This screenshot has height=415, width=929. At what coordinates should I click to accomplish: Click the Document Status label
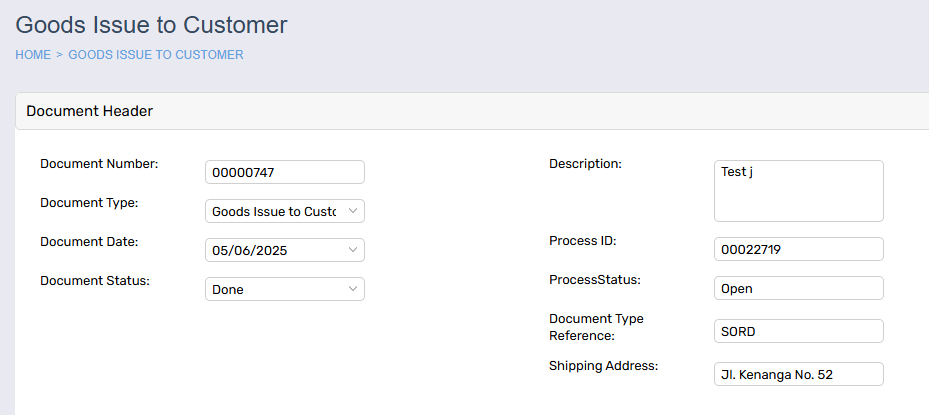pos(95,281)
